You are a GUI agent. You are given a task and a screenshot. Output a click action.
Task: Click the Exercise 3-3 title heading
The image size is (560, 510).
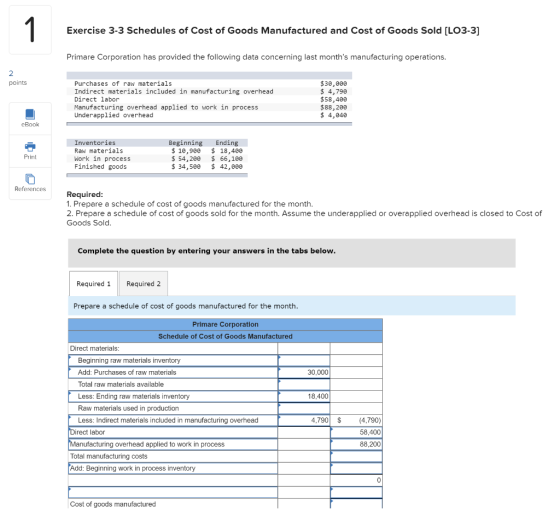tap(273, 31)
